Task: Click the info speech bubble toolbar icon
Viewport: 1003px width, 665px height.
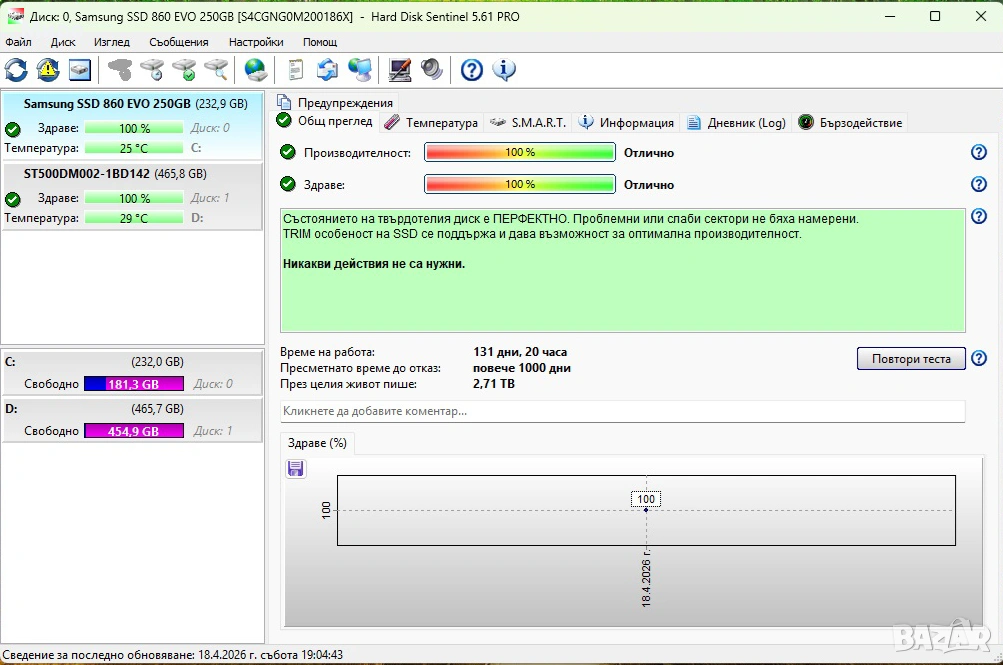Action: [504, 69]
